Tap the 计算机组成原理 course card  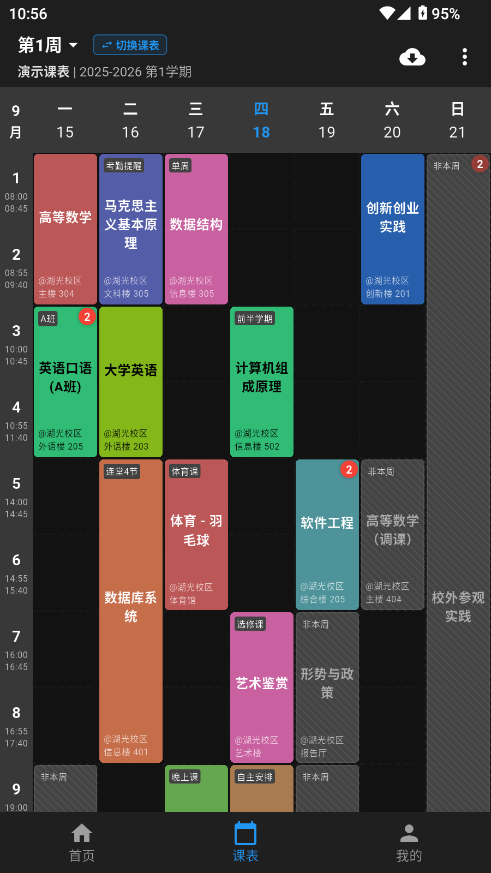[x=262, y=381]
